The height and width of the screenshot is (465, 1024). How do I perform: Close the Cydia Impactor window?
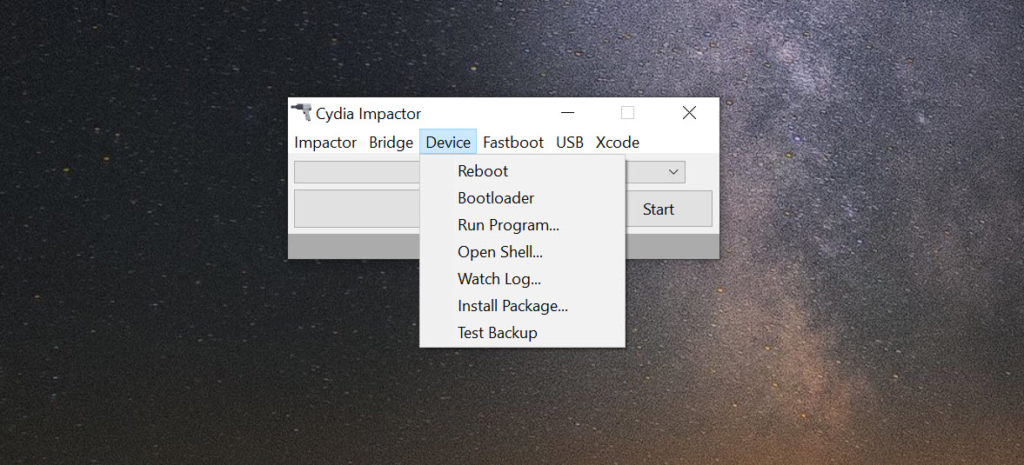pos(689,113)
